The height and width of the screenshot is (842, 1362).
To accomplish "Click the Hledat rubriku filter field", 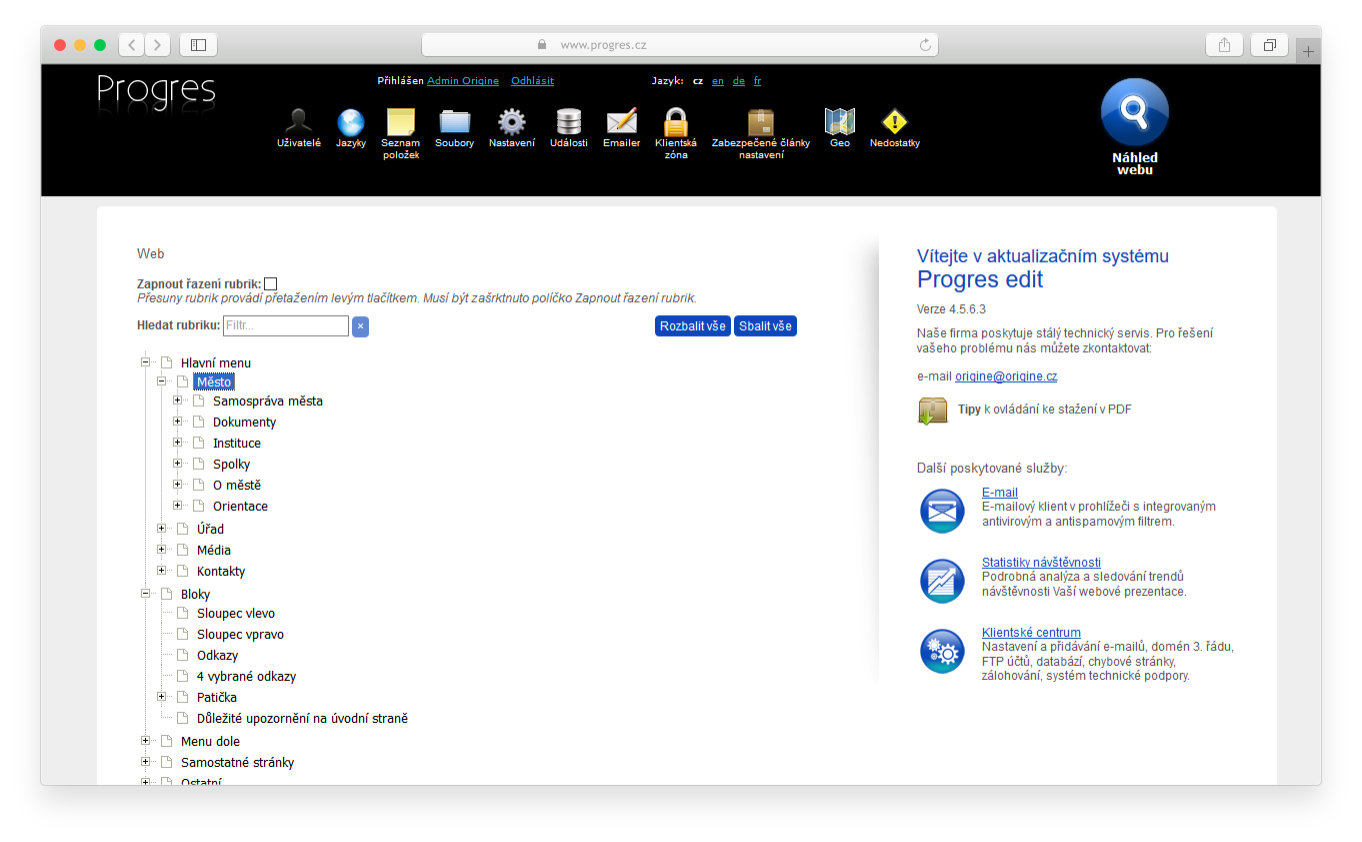I will tap(285, 326).
